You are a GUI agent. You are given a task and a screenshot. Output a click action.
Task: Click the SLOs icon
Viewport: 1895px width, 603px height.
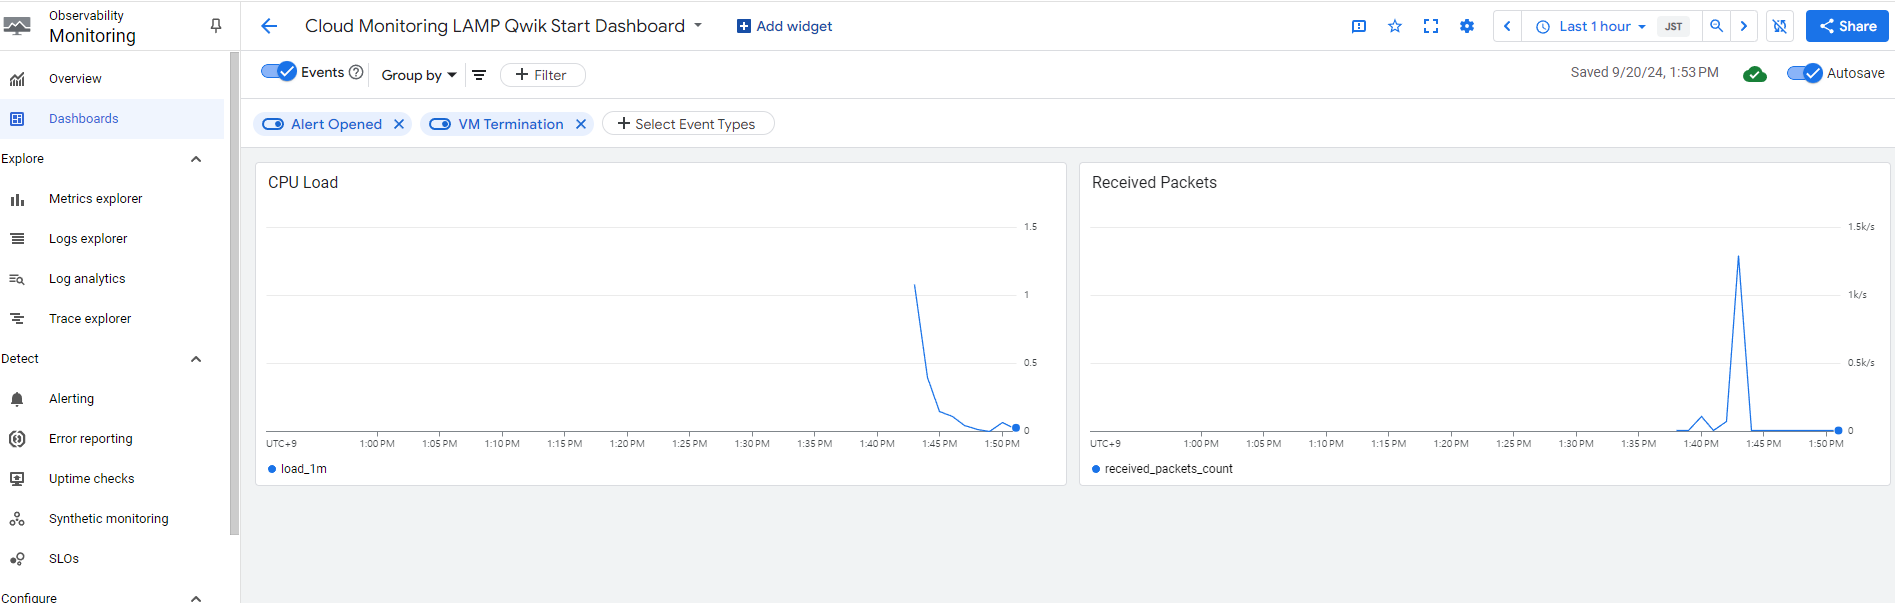(x=17, y=559)
